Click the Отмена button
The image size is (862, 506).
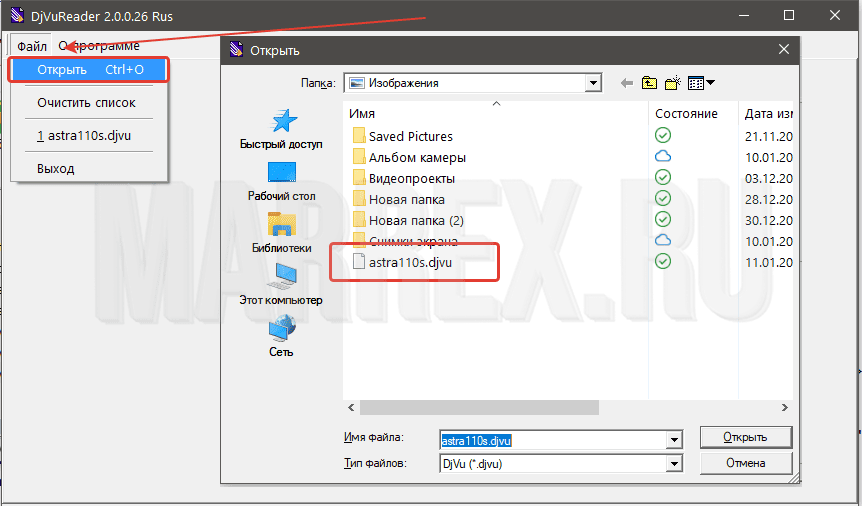[745, 463]
